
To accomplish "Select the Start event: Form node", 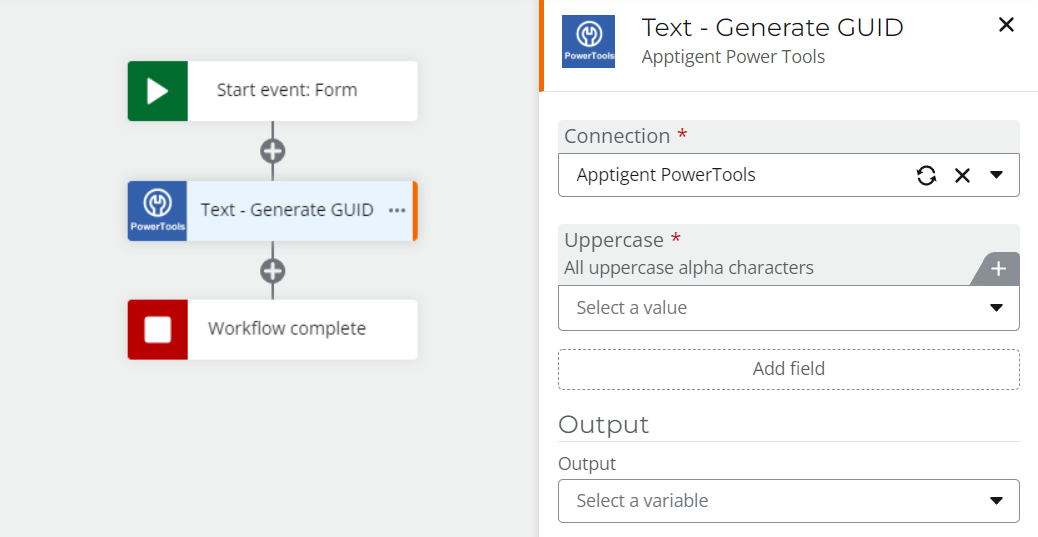I will [x=273, y=91].
